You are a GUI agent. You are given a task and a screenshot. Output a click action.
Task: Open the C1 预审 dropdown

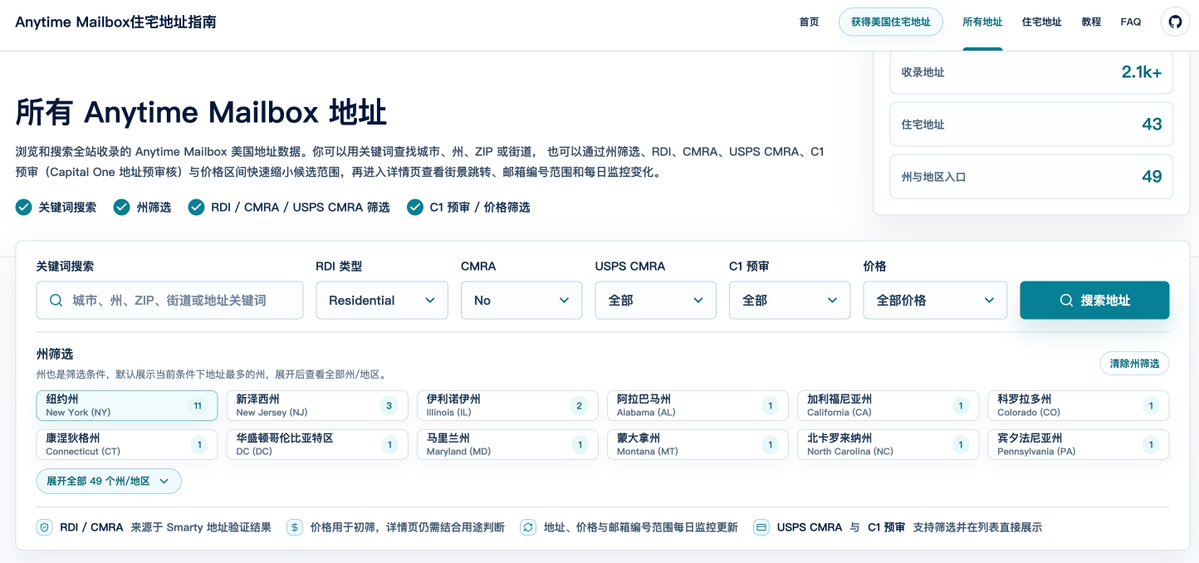point(790,301)
